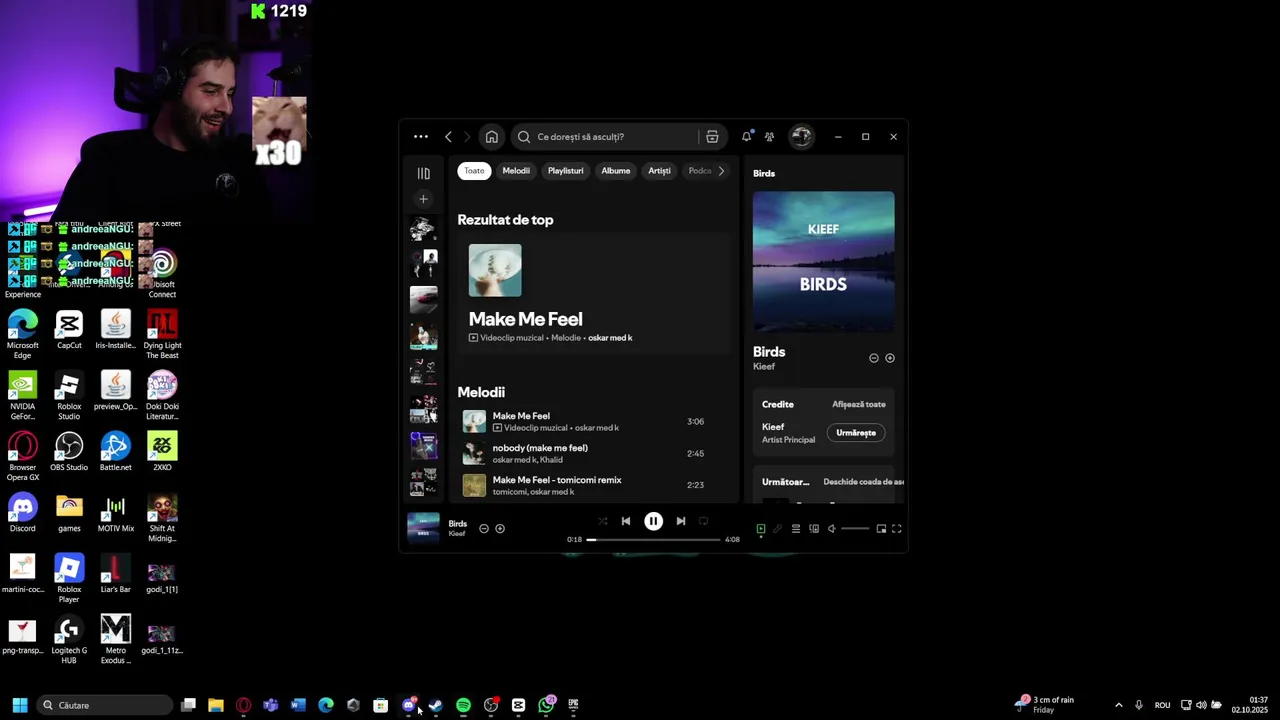Open Spotify from taskbar
Screen dimensions: 1280x720
coord(463,705)
